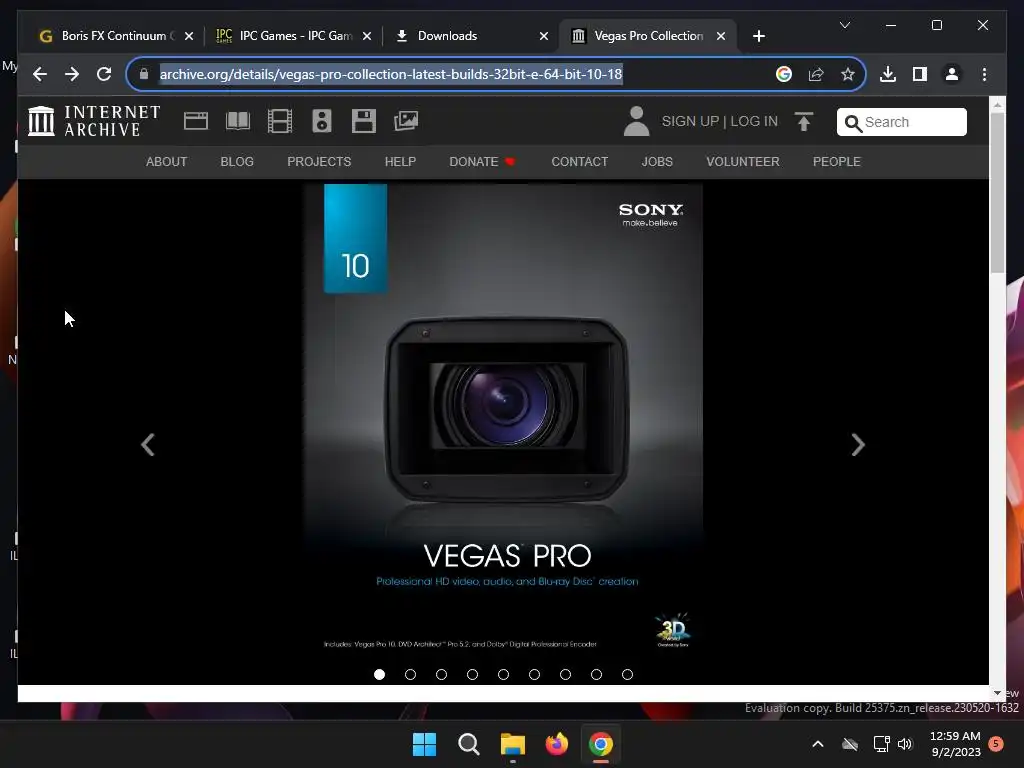Open HELP in Archive menu
This screenshot has height=768, width=1024.
click(400, 161)
